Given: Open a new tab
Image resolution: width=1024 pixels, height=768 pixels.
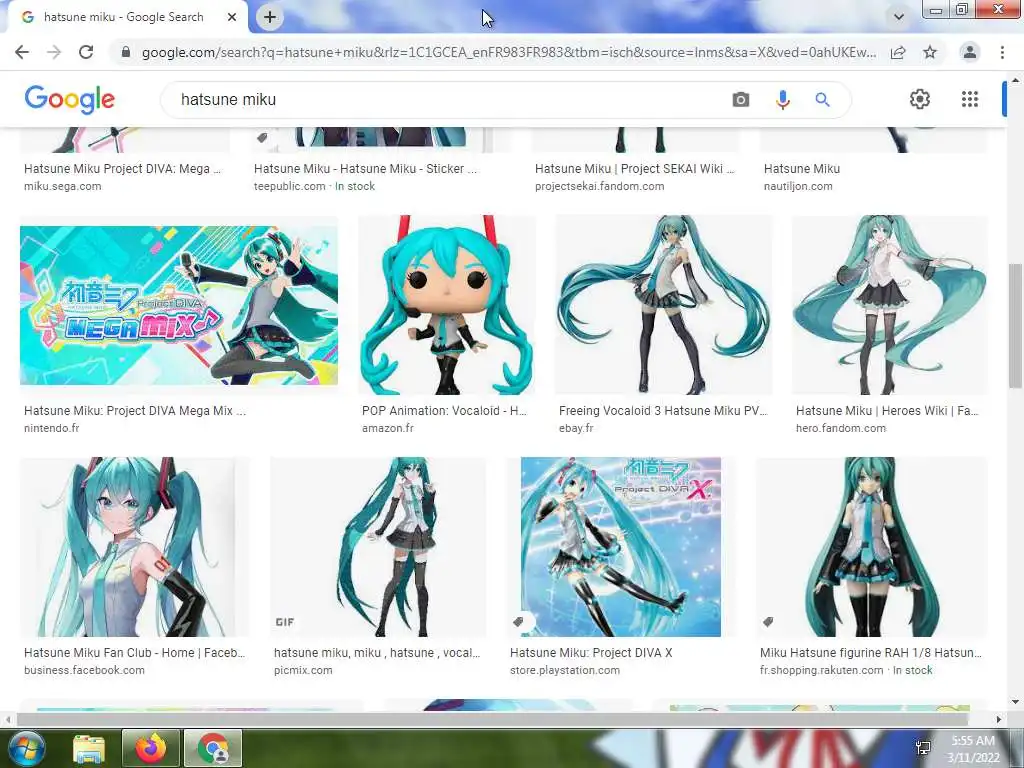Looking at the screenshot, I should tap(270, 17).
